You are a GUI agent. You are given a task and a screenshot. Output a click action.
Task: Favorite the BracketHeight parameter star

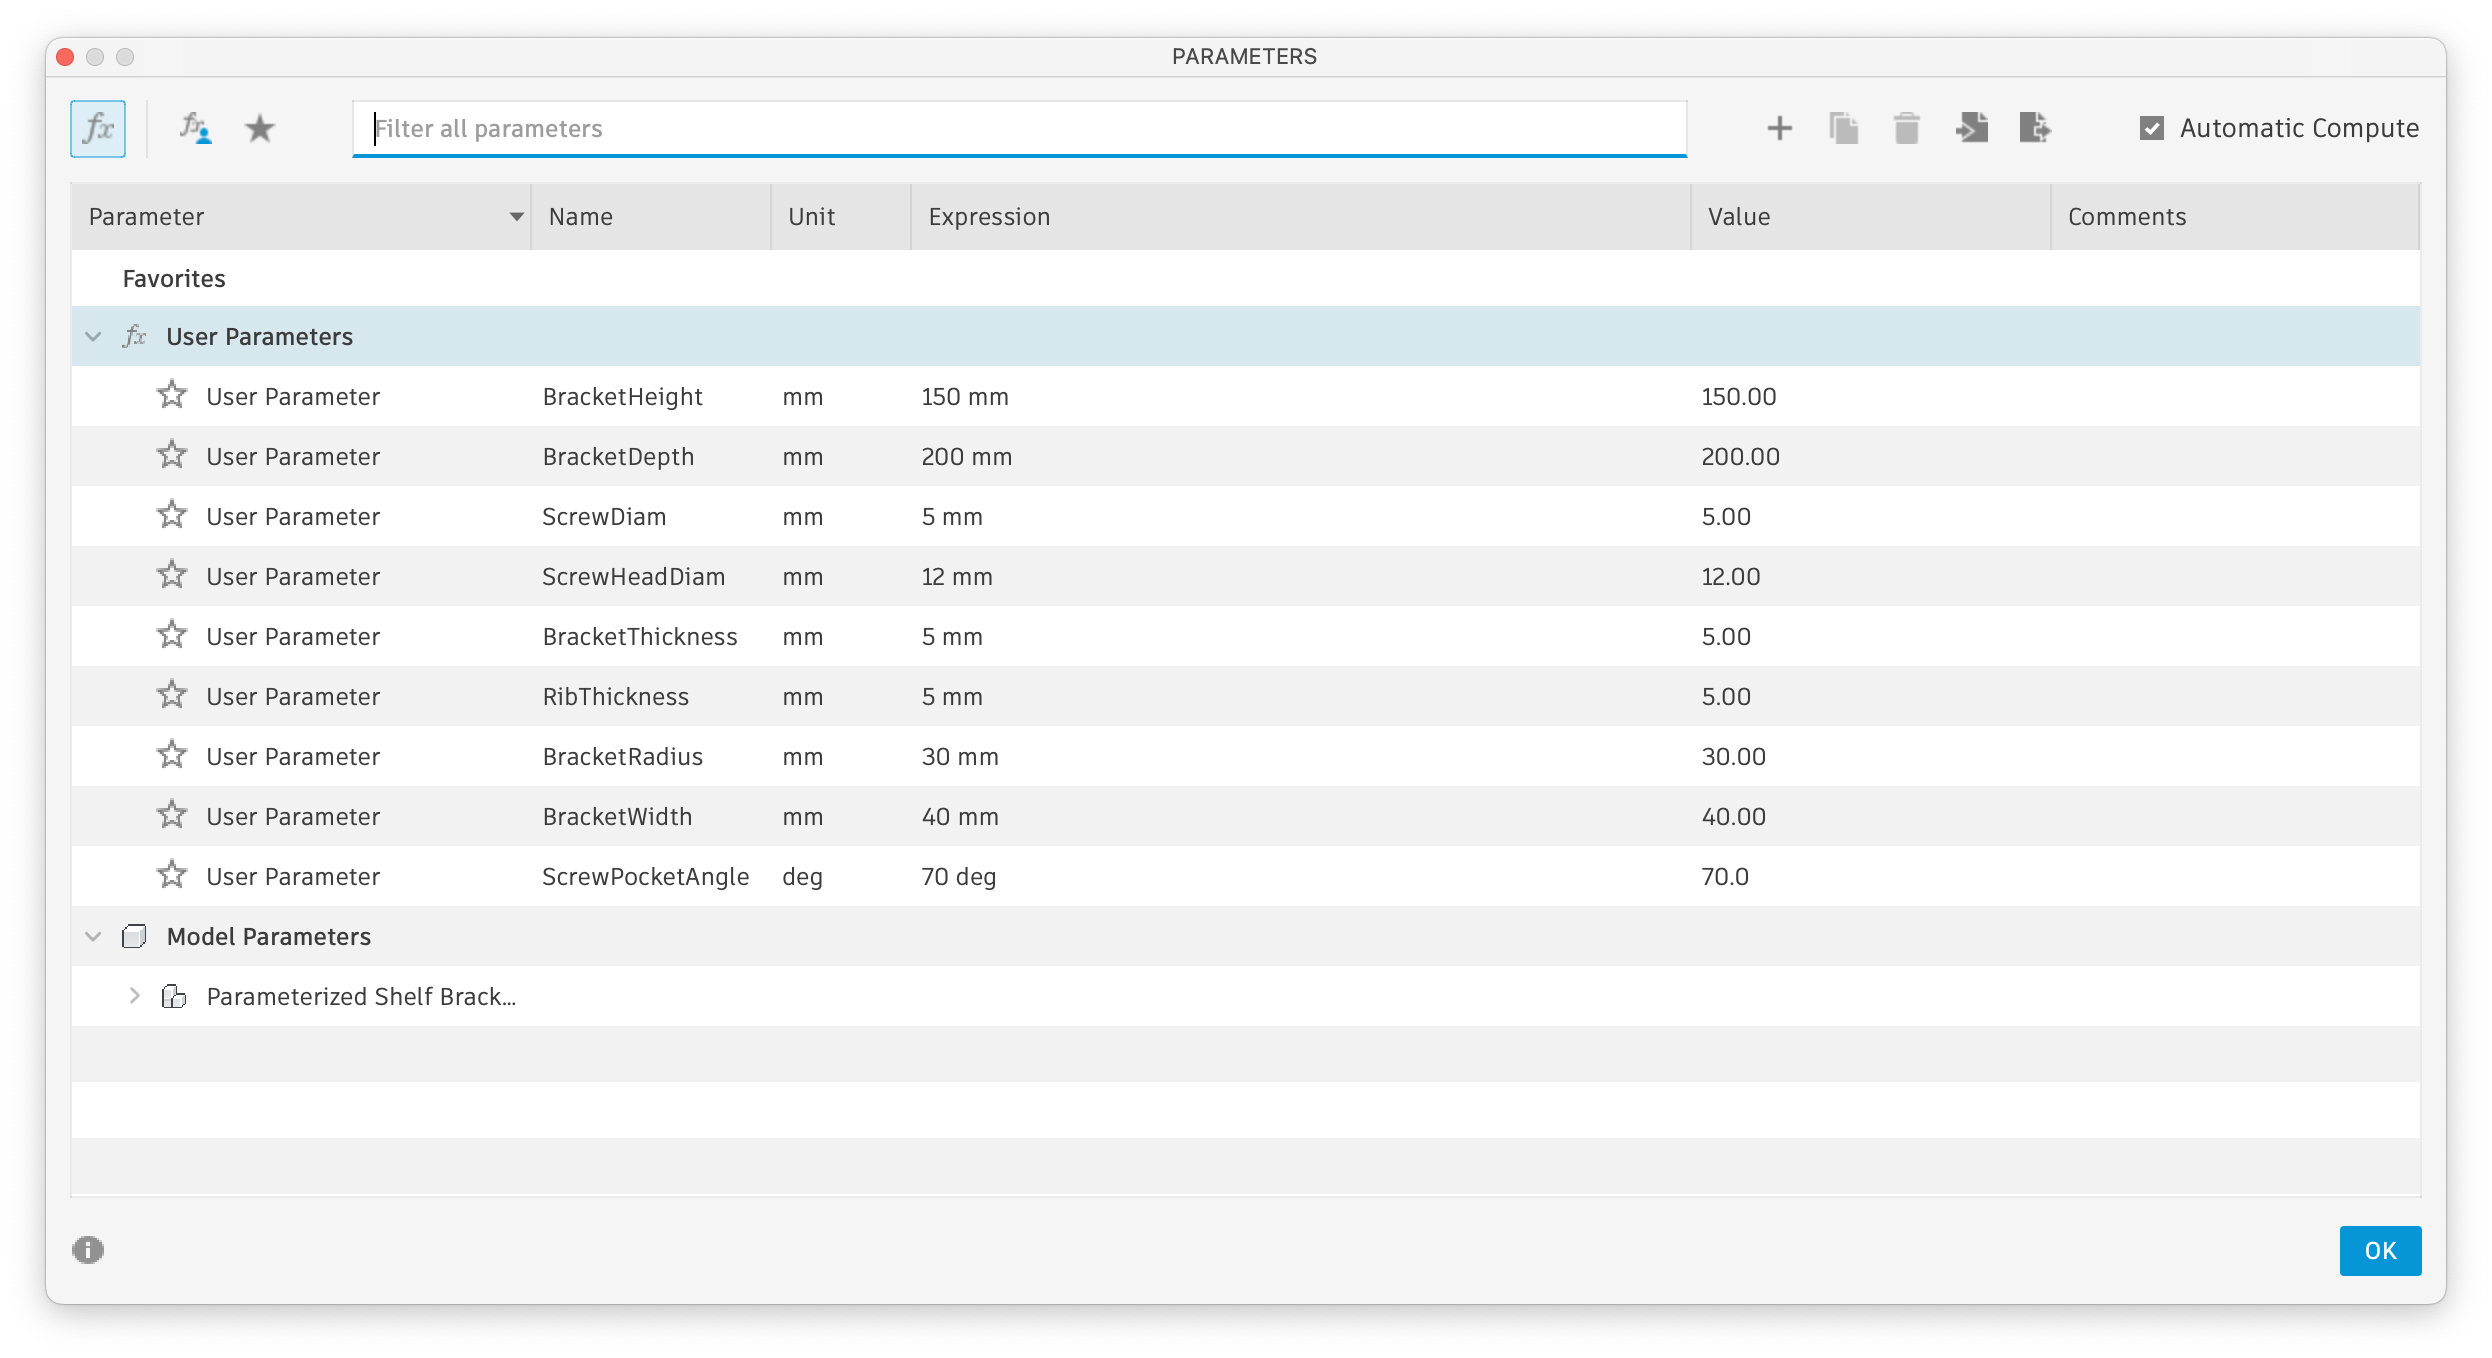point(172,395)
